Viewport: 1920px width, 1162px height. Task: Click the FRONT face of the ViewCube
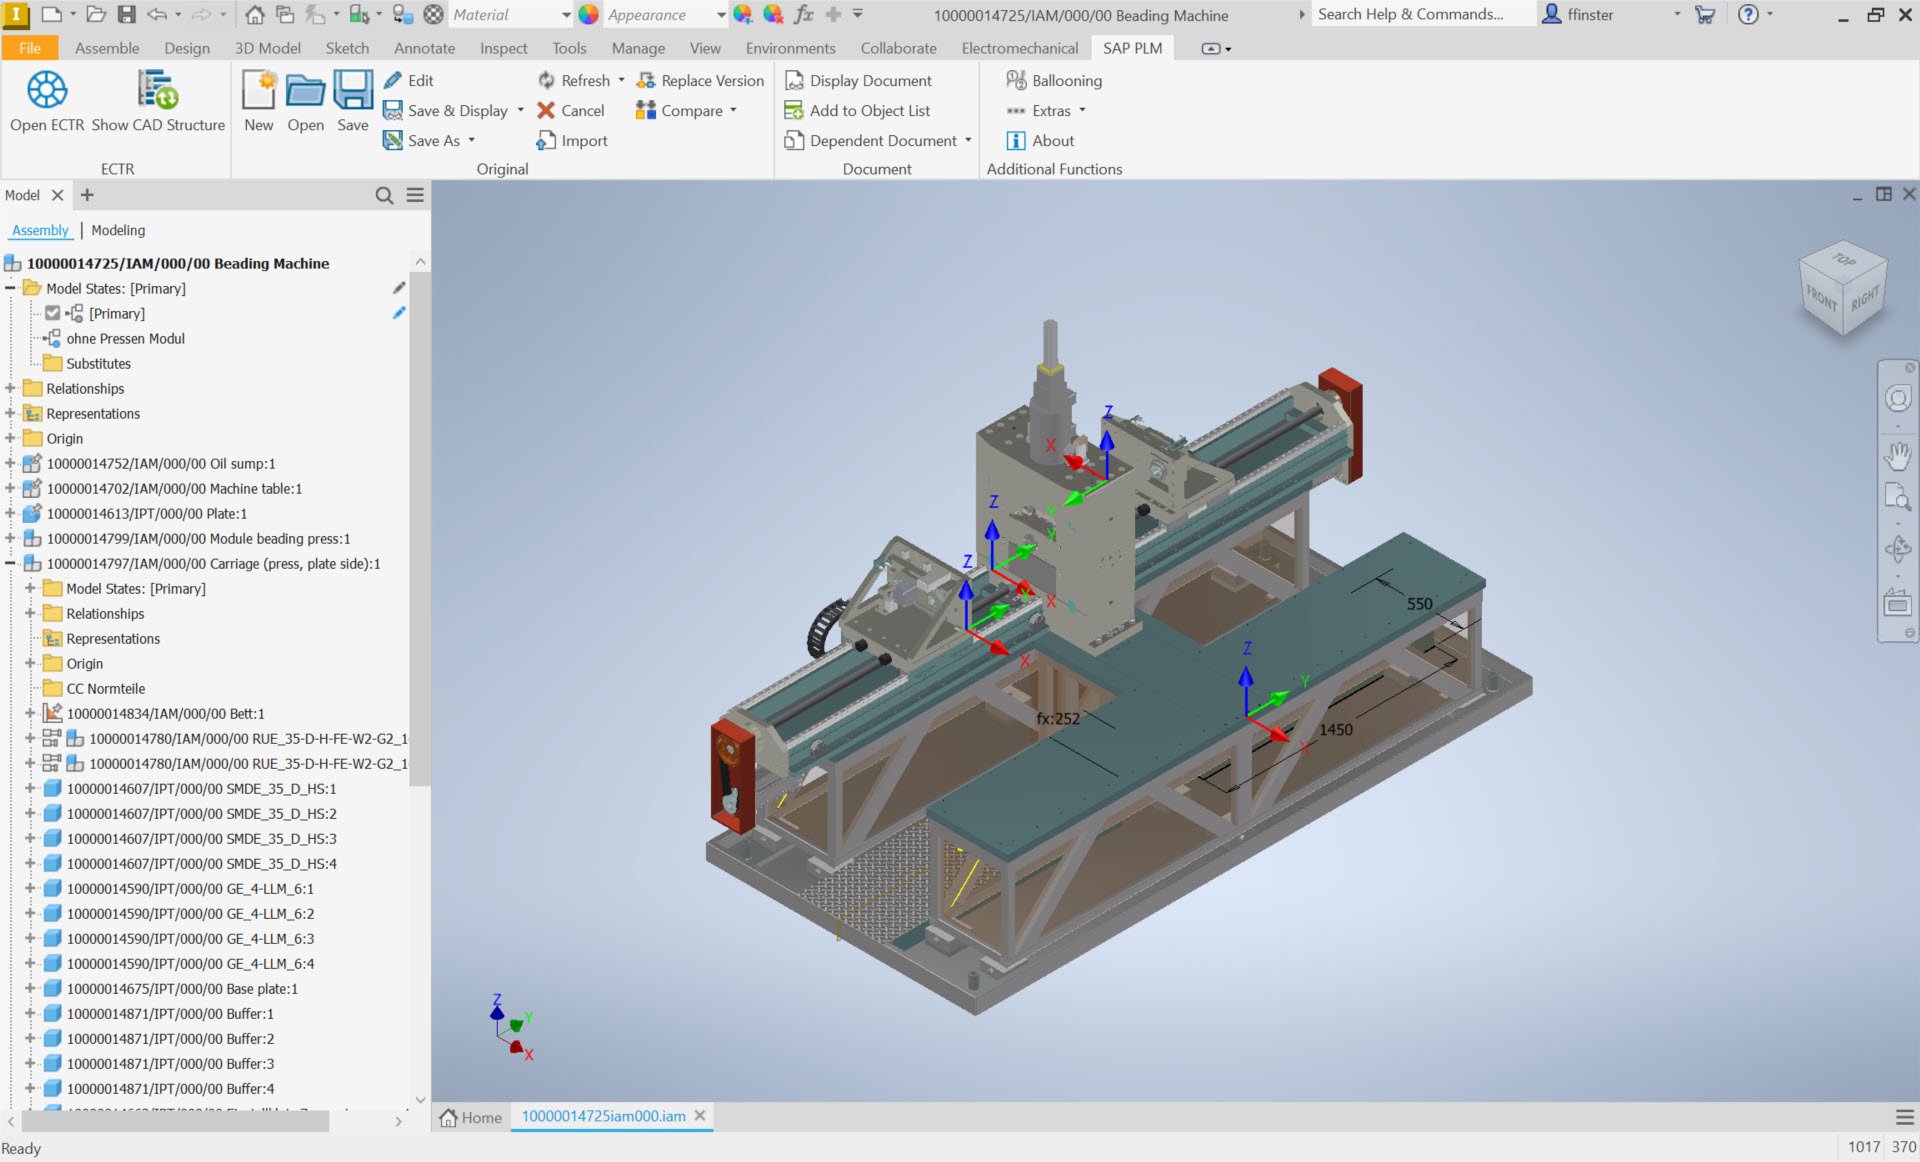click(x=1821, y=299)
